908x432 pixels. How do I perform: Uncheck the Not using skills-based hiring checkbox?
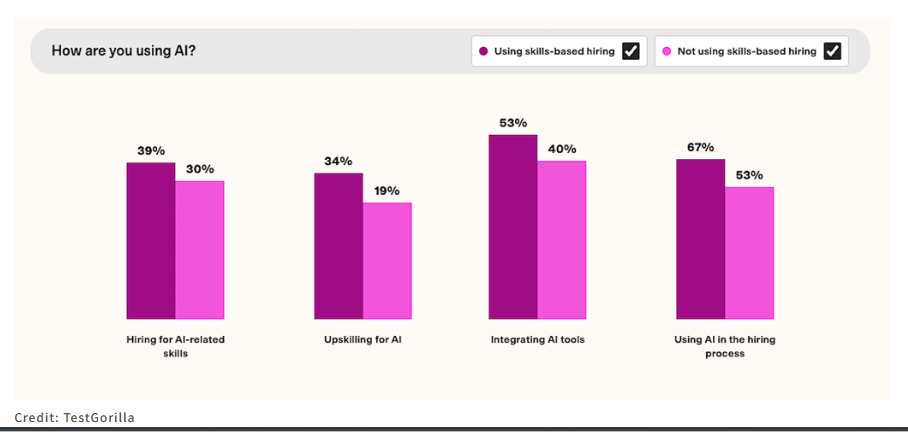832,52
